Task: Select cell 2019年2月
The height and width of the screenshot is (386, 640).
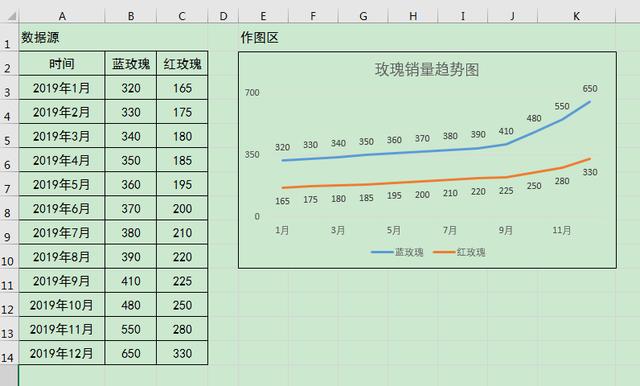Action: tap(62, 112)
